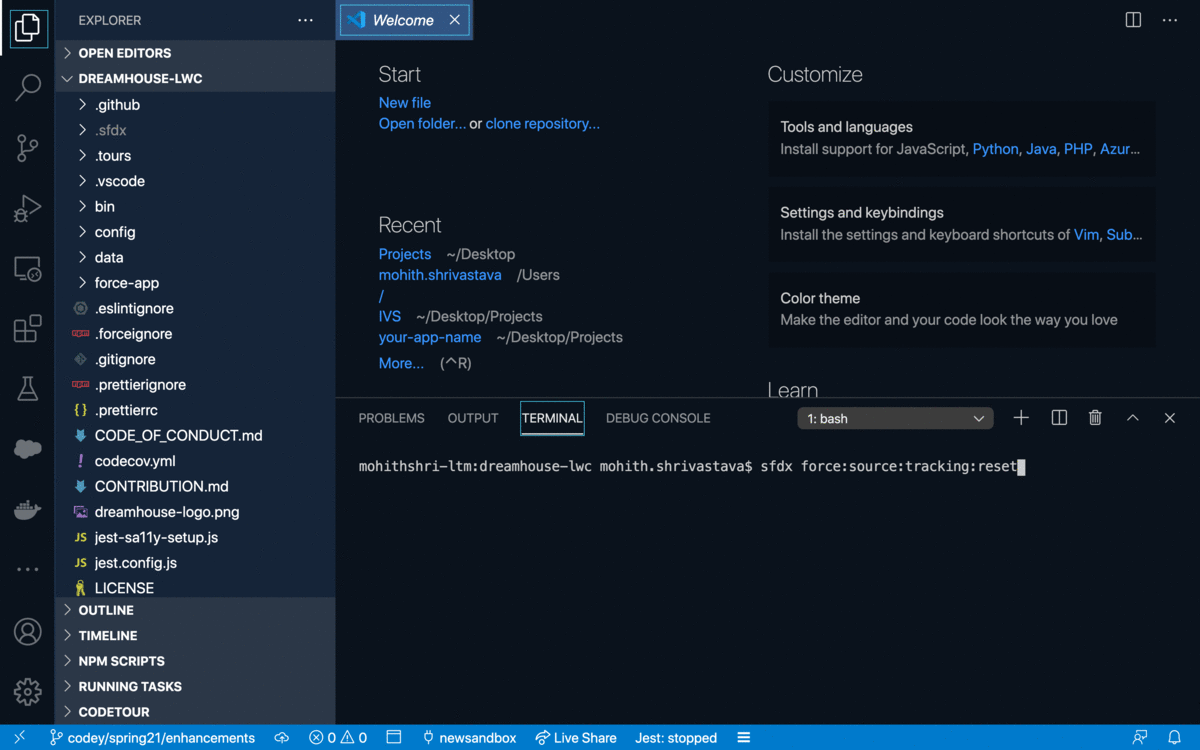Create a new terminal with plus icon
1200x750 pixels.
click(x=1021, y=418)
